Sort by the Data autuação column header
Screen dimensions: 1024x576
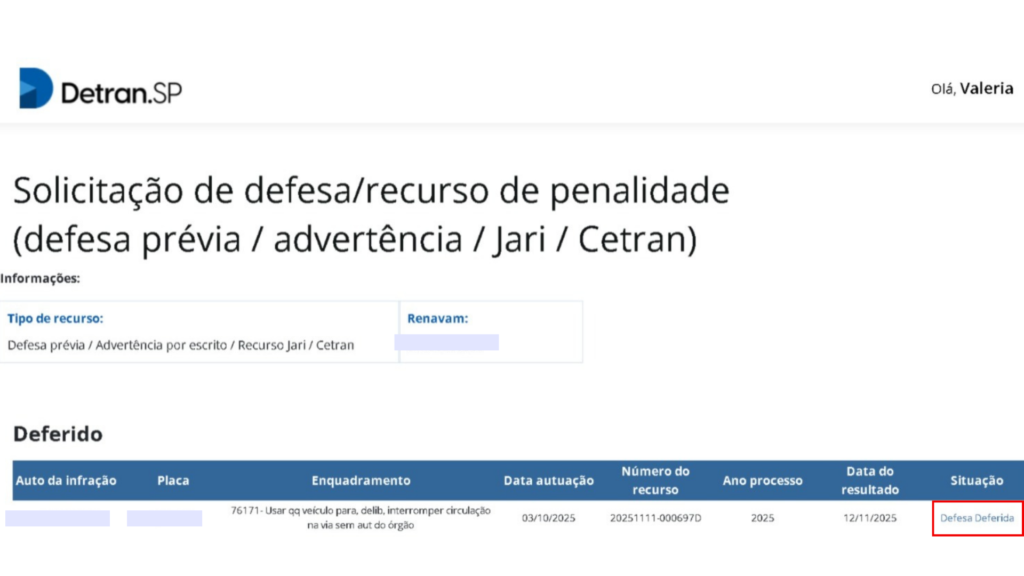(548, 480)
